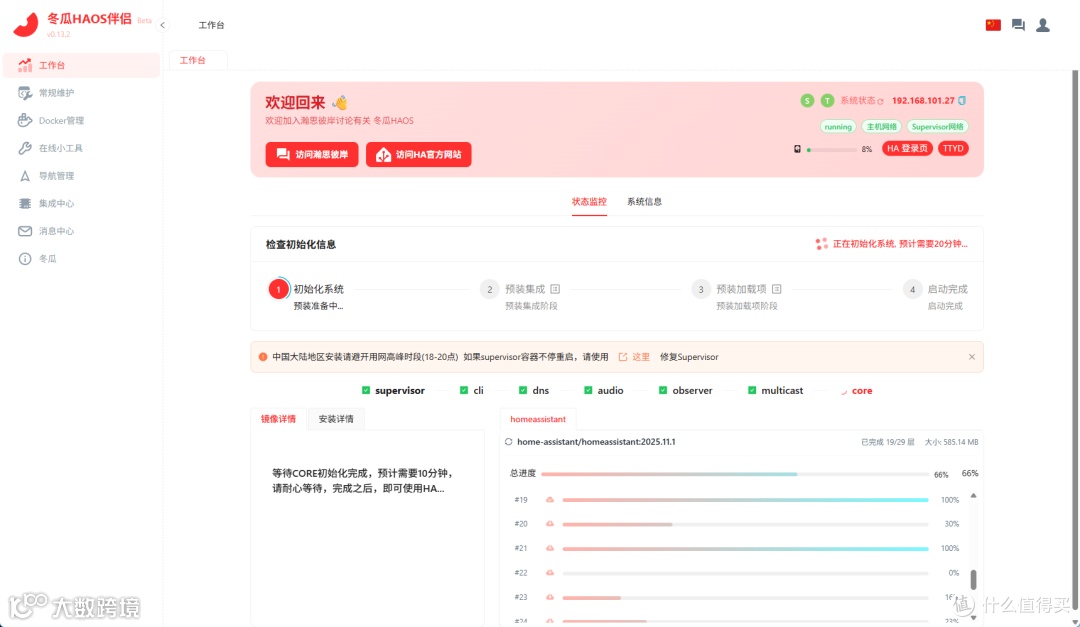This screenshot has width=1080, height=627.
Task: Click the 在线小工具 wrench icon
Action: (25, 147)
